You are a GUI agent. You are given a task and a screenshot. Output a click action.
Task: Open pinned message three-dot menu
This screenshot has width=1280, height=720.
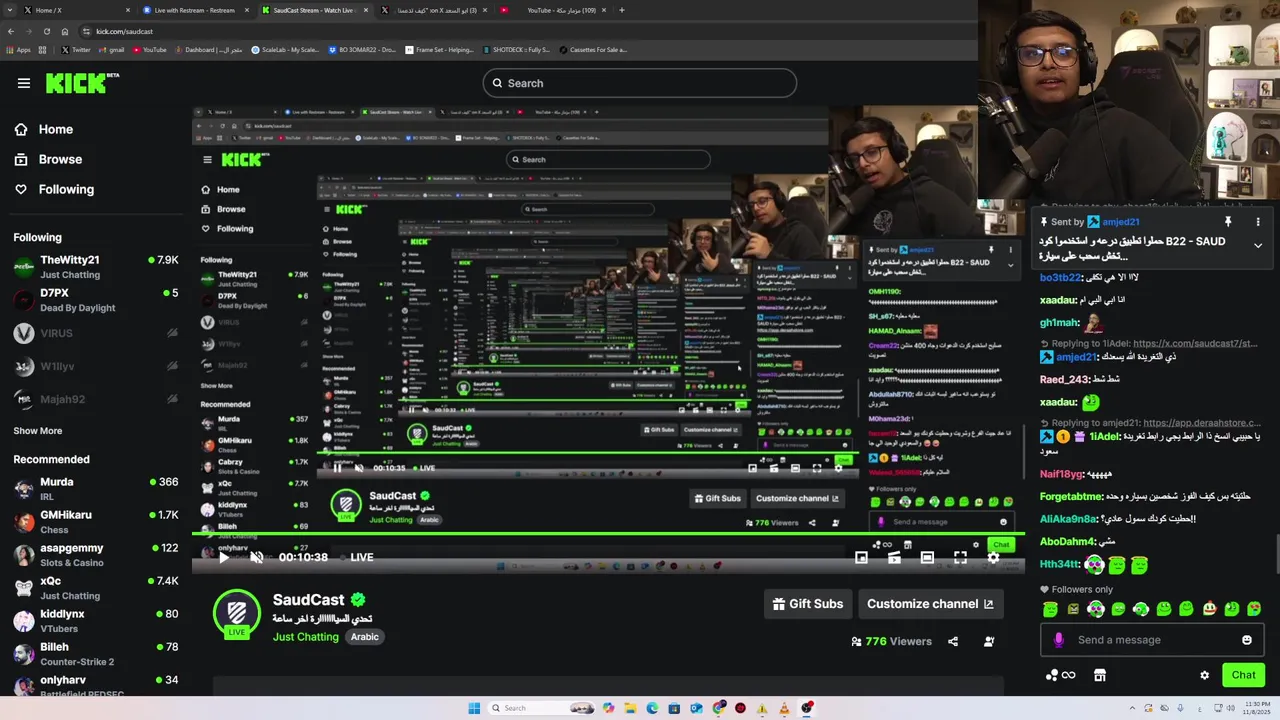point(1258,222)
